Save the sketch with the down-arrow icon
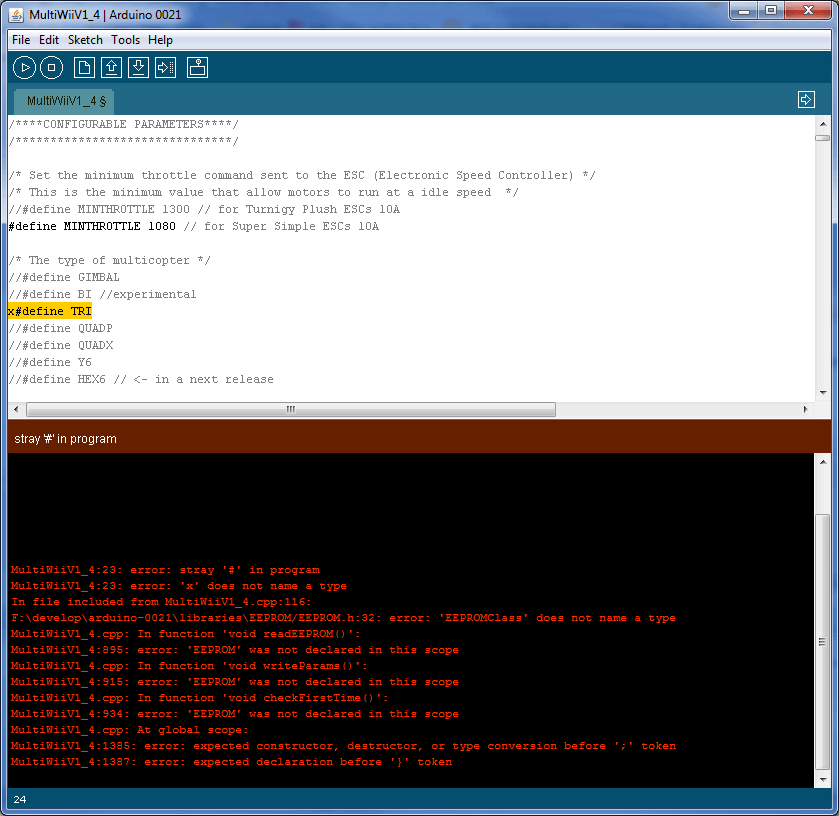839x816 pixels. pyautogui.click(x=139, y=68)
